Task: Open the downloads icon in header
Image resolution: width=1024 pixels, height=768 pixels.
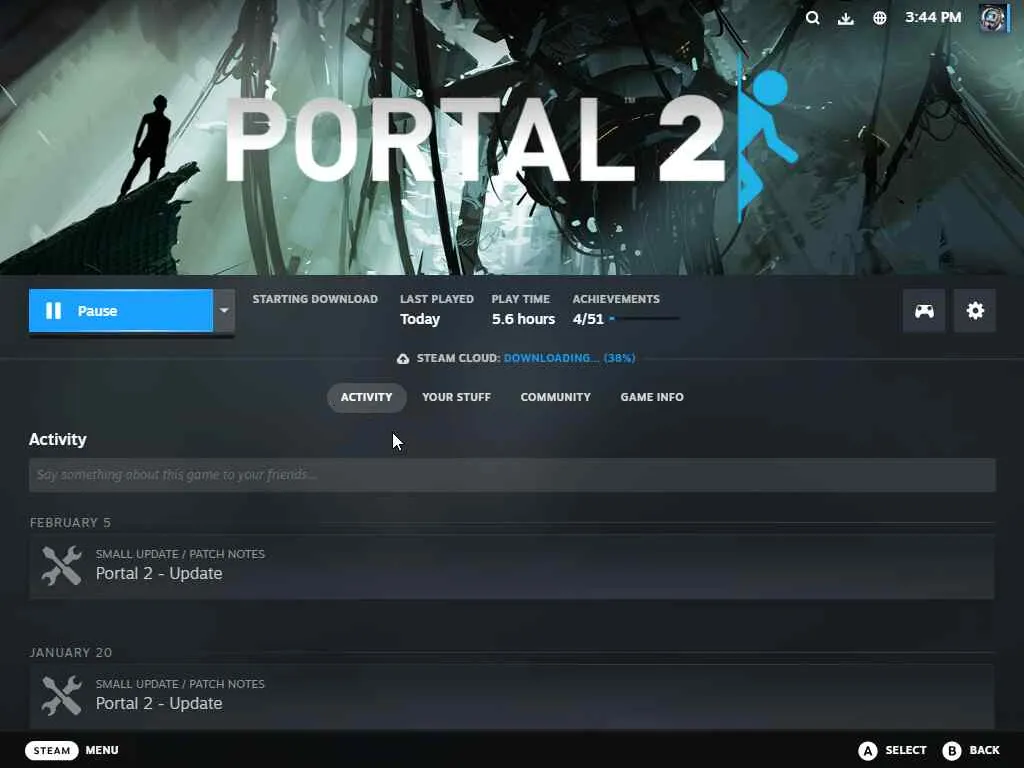Action: 846,18
